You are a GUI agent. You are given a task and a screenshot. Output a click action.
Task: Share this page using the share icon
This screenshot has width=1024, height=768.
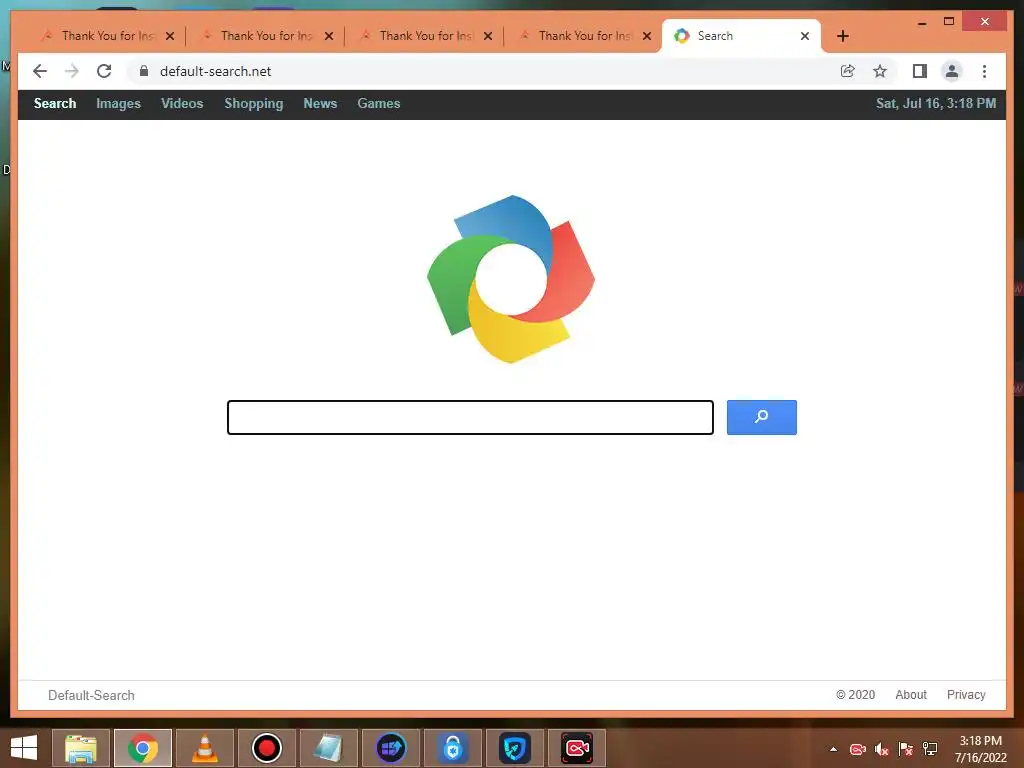tap(848, 71)
